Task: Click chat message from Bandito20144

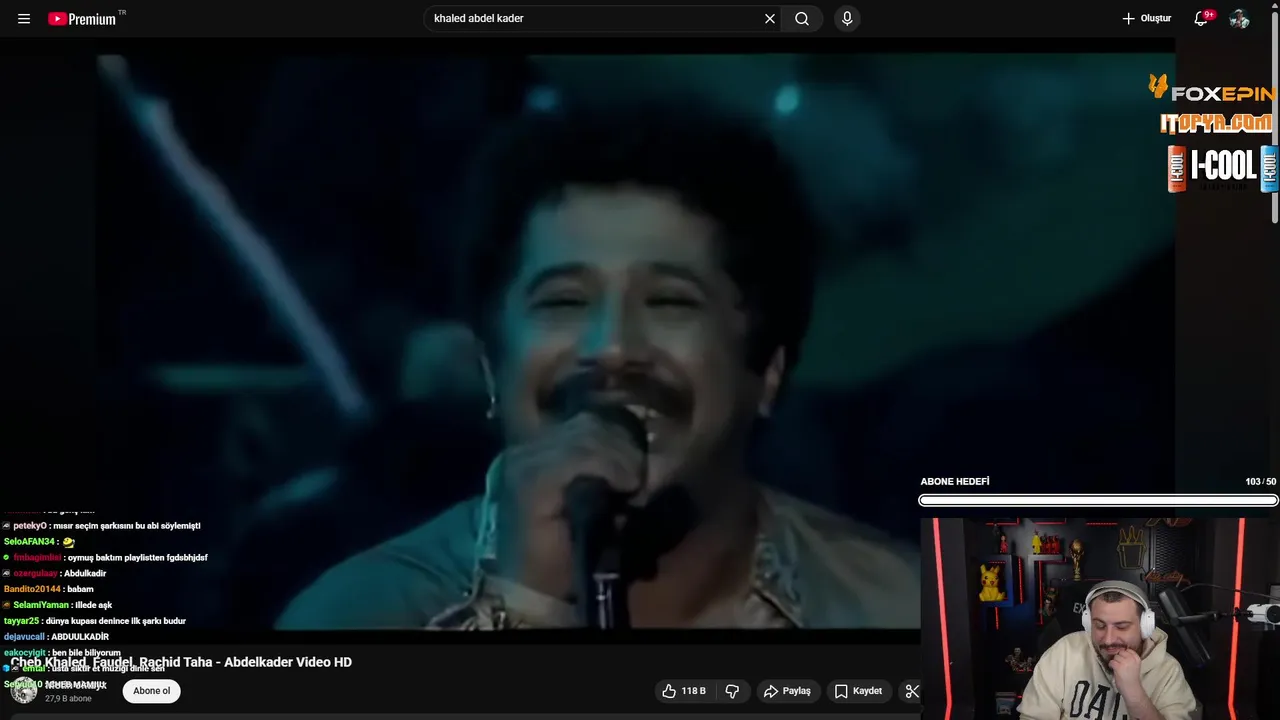Action: click(x=48, y=589)
